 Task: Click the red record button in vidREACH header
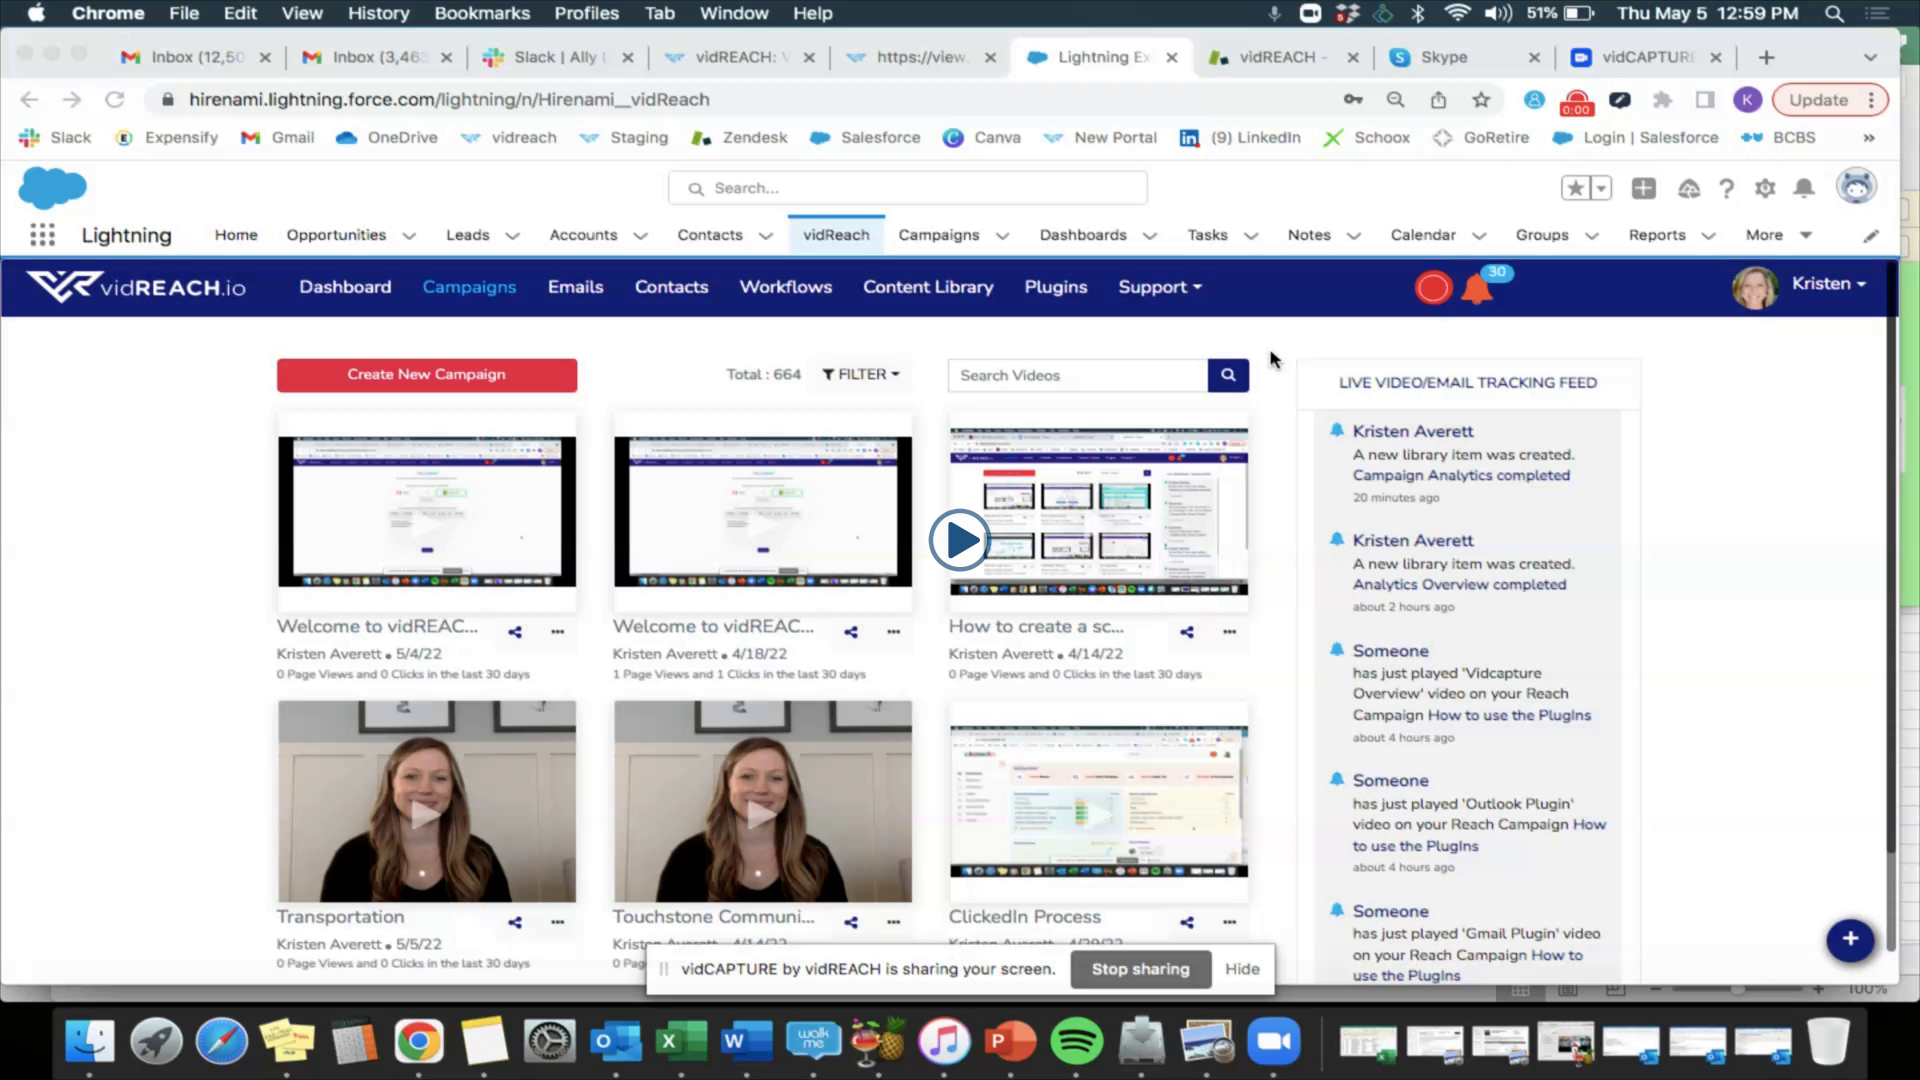(1432, 288)
